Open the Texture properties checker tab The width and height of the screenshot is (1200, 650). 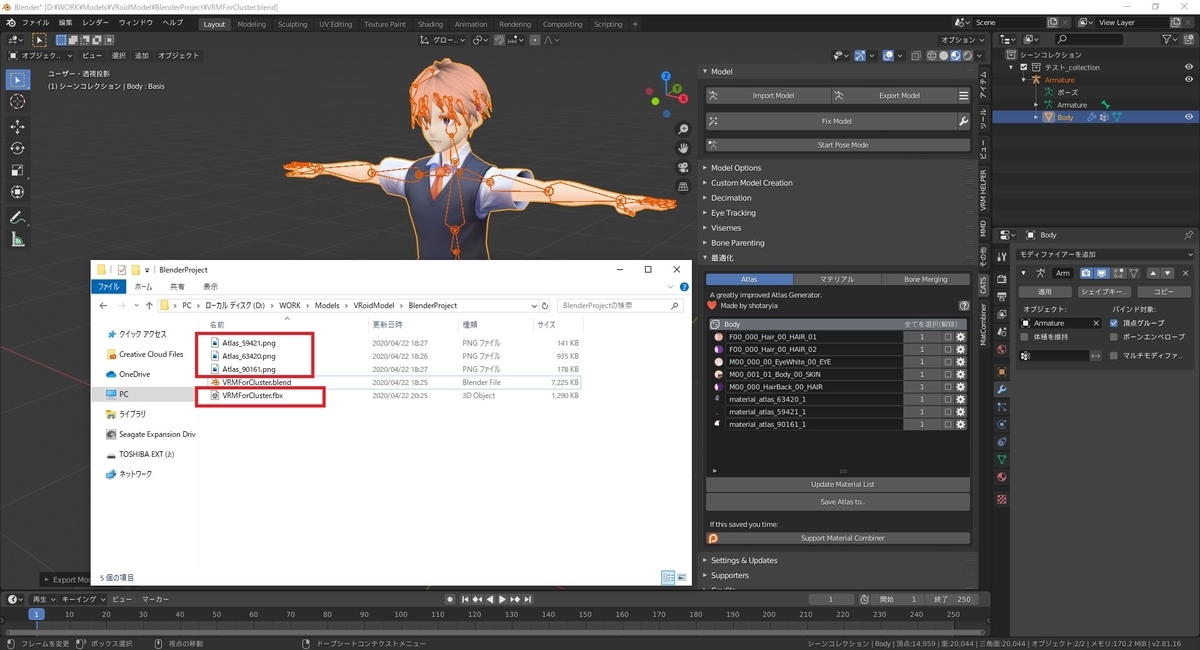tap(1003, 498)
